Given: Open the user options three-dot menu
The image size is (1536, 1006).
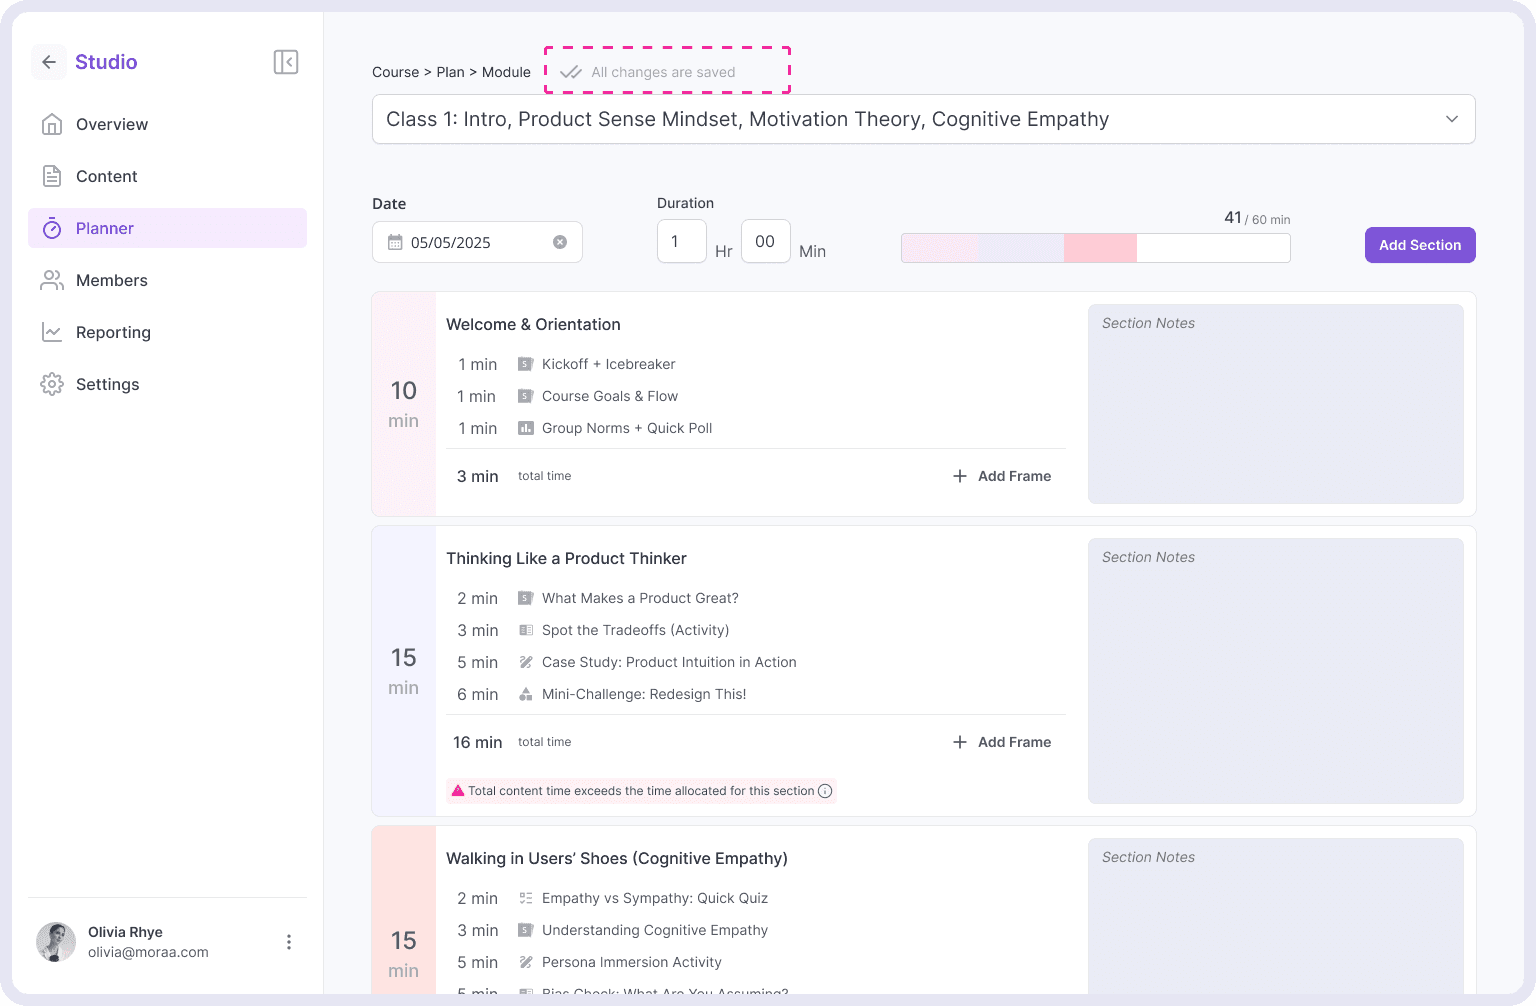Looking at the screenshot, I should tap(289, 942).
